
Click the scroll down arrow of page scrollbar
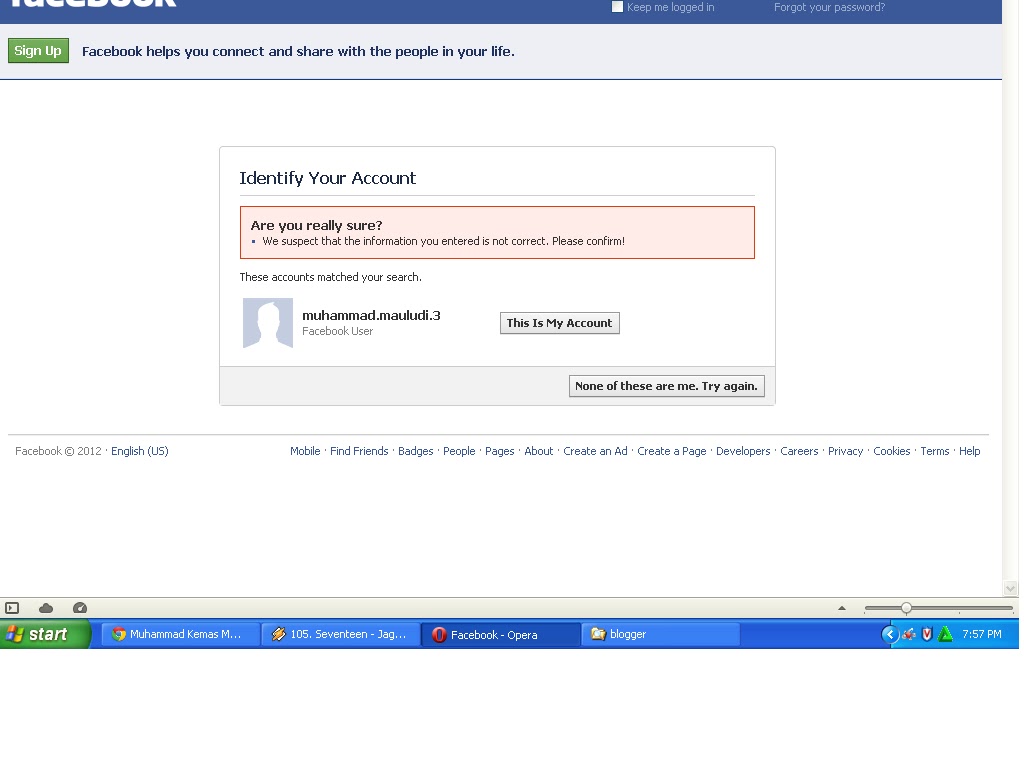click(1010, 588)
